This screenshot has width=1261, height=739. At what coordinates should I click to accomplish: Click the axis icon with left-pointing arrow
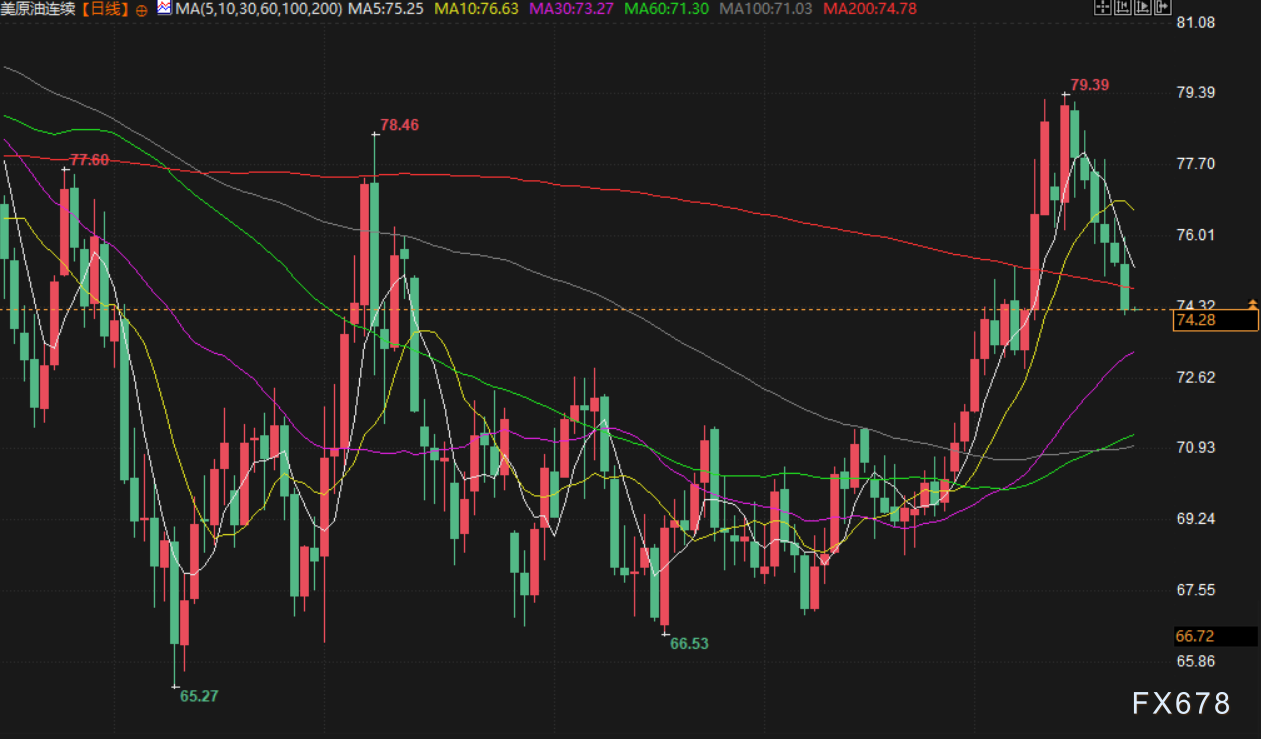coord(1122,9)
